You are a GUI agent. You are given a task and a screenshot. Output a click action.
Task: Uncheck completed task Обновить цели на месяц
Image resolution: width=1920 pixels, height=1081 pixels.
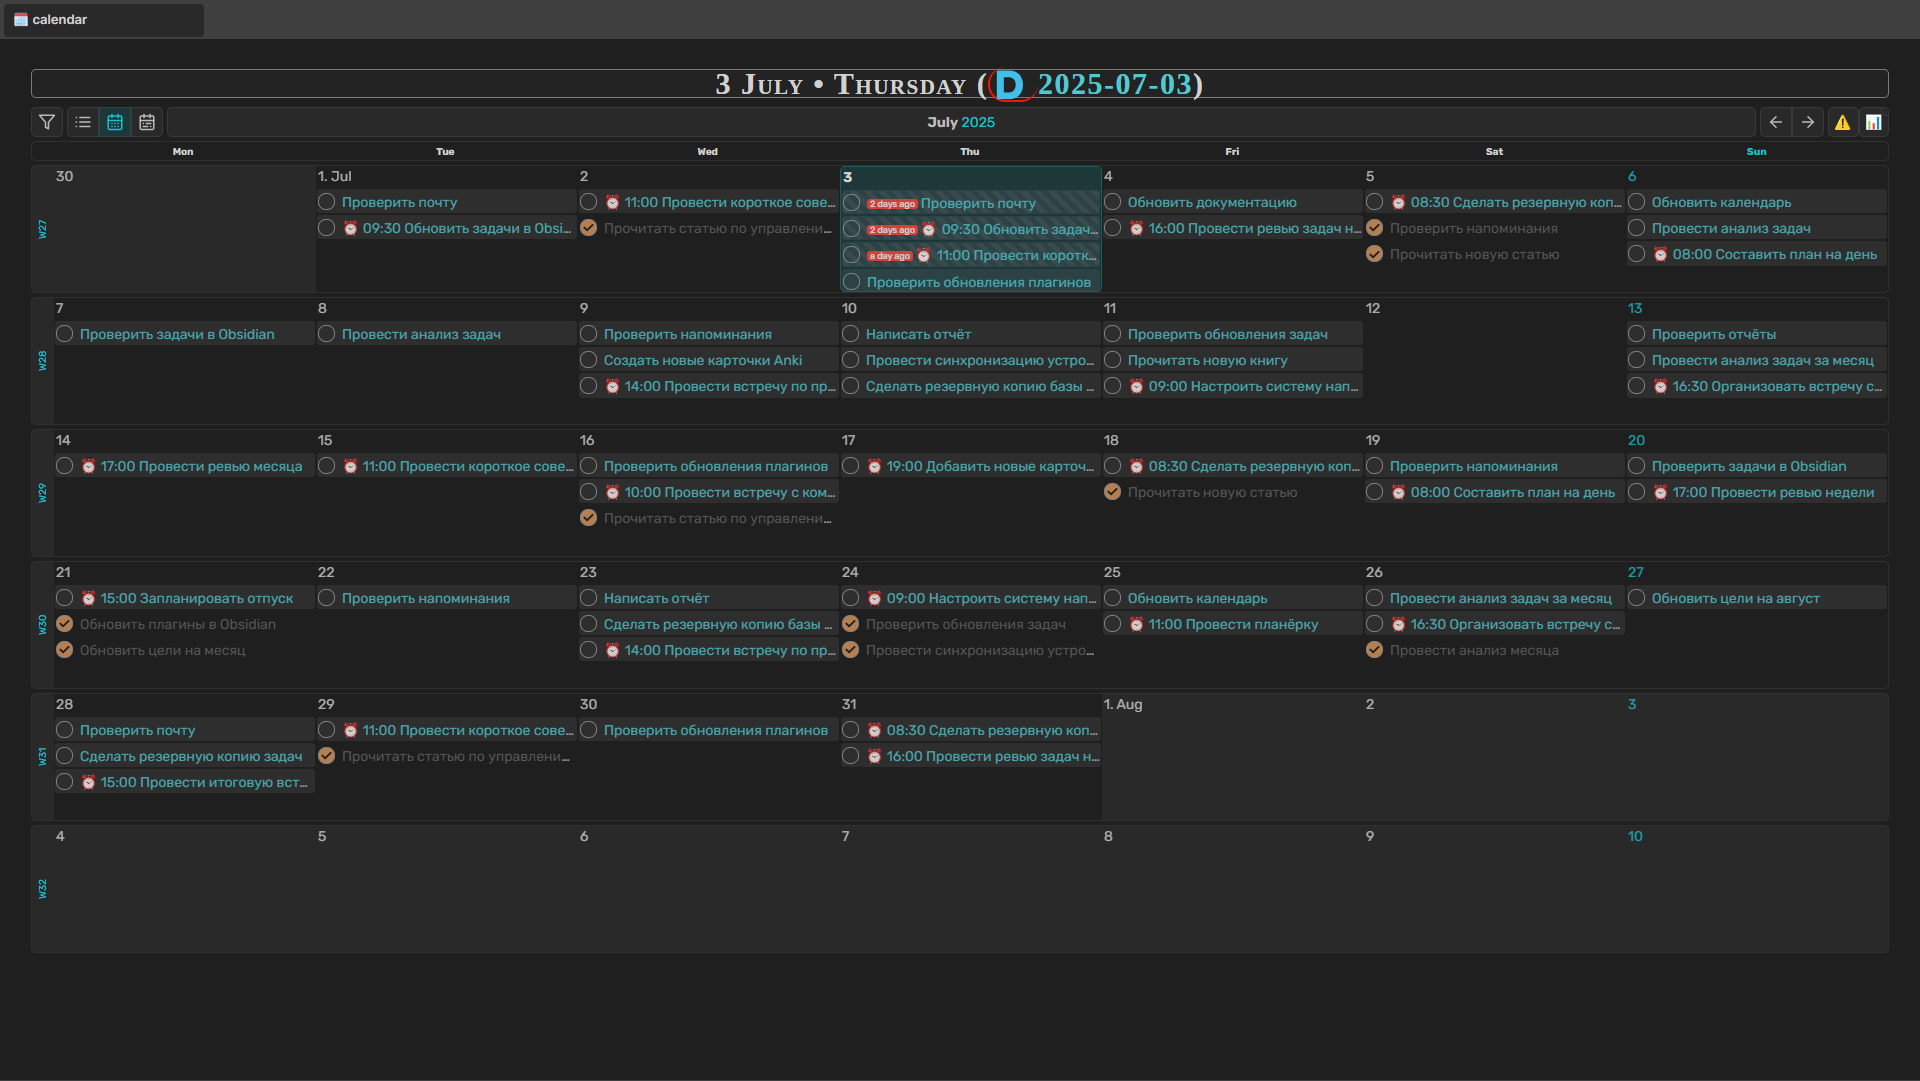tap(65, 650)
